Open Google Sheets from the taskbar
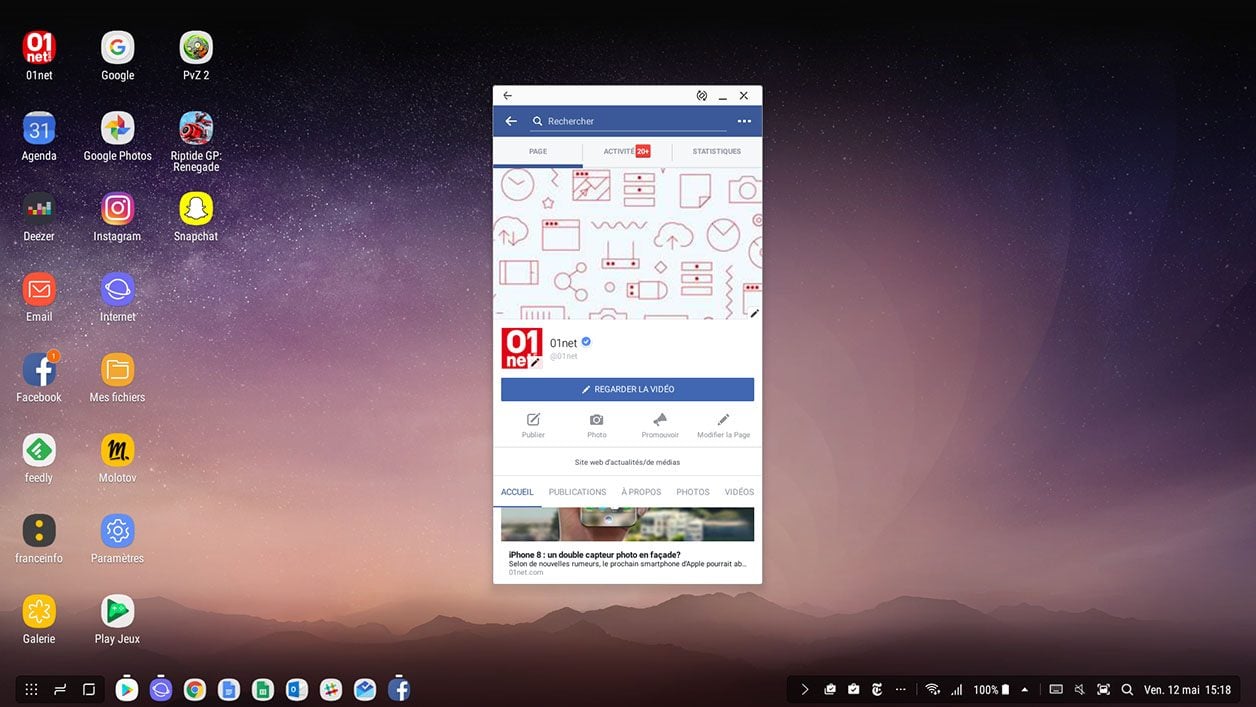The image size is (1256, 707). tap(263, 689)
